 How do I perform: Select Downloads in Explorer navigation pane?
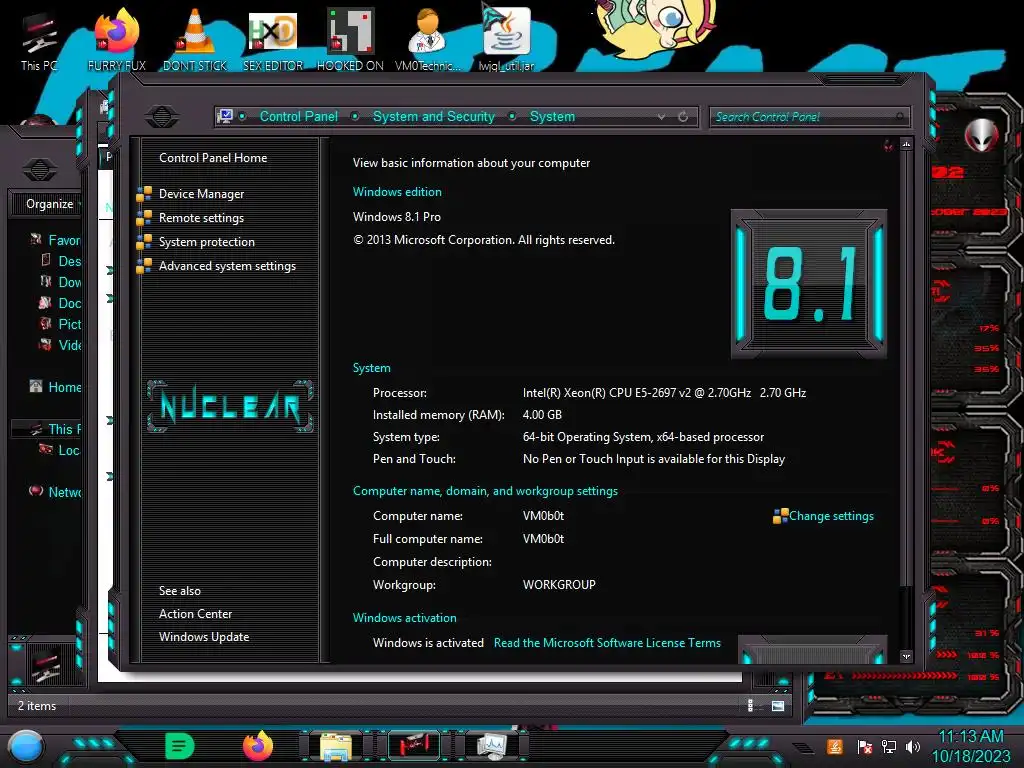click(61, 282)
